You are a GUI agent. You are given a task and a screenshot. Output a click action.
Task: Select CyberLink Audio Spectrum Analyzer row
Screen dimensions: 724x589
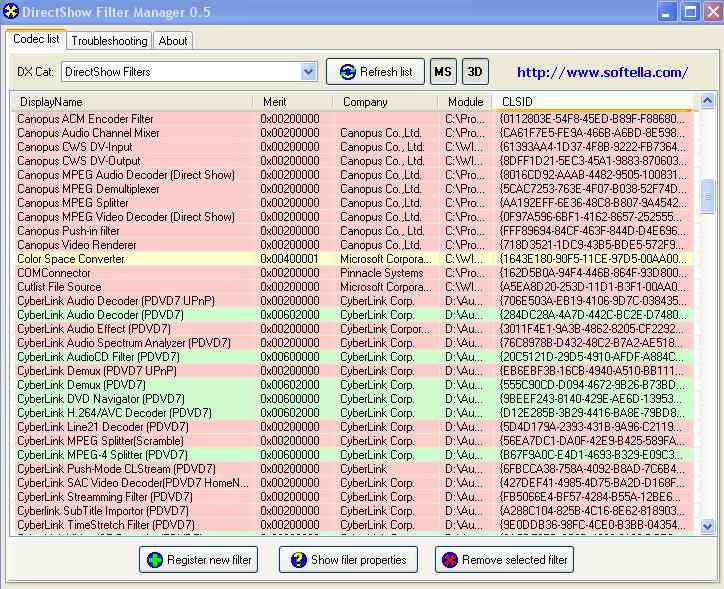click(352, 343)
